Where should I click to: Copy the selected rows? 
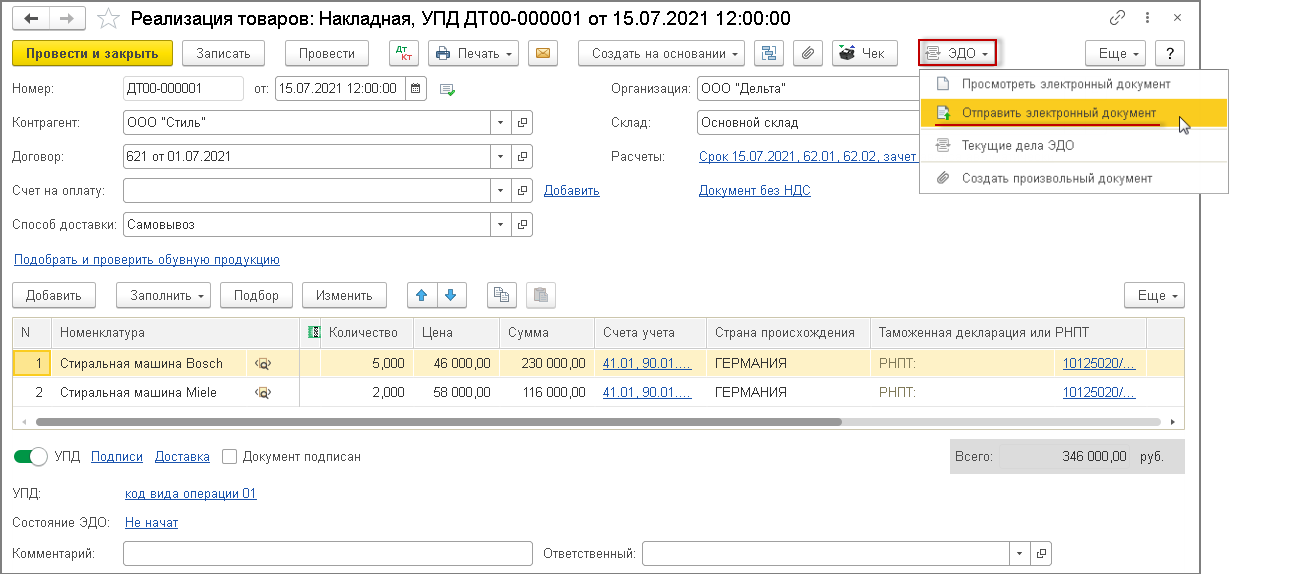pos(501,294)
